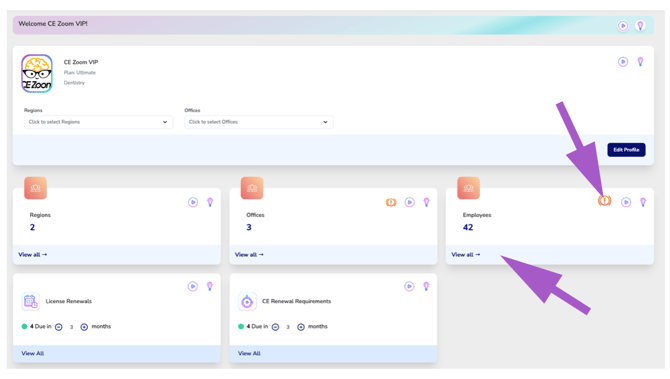
Task: Click View All under CE Renewal Requirements
Action: tap(249, 354)
